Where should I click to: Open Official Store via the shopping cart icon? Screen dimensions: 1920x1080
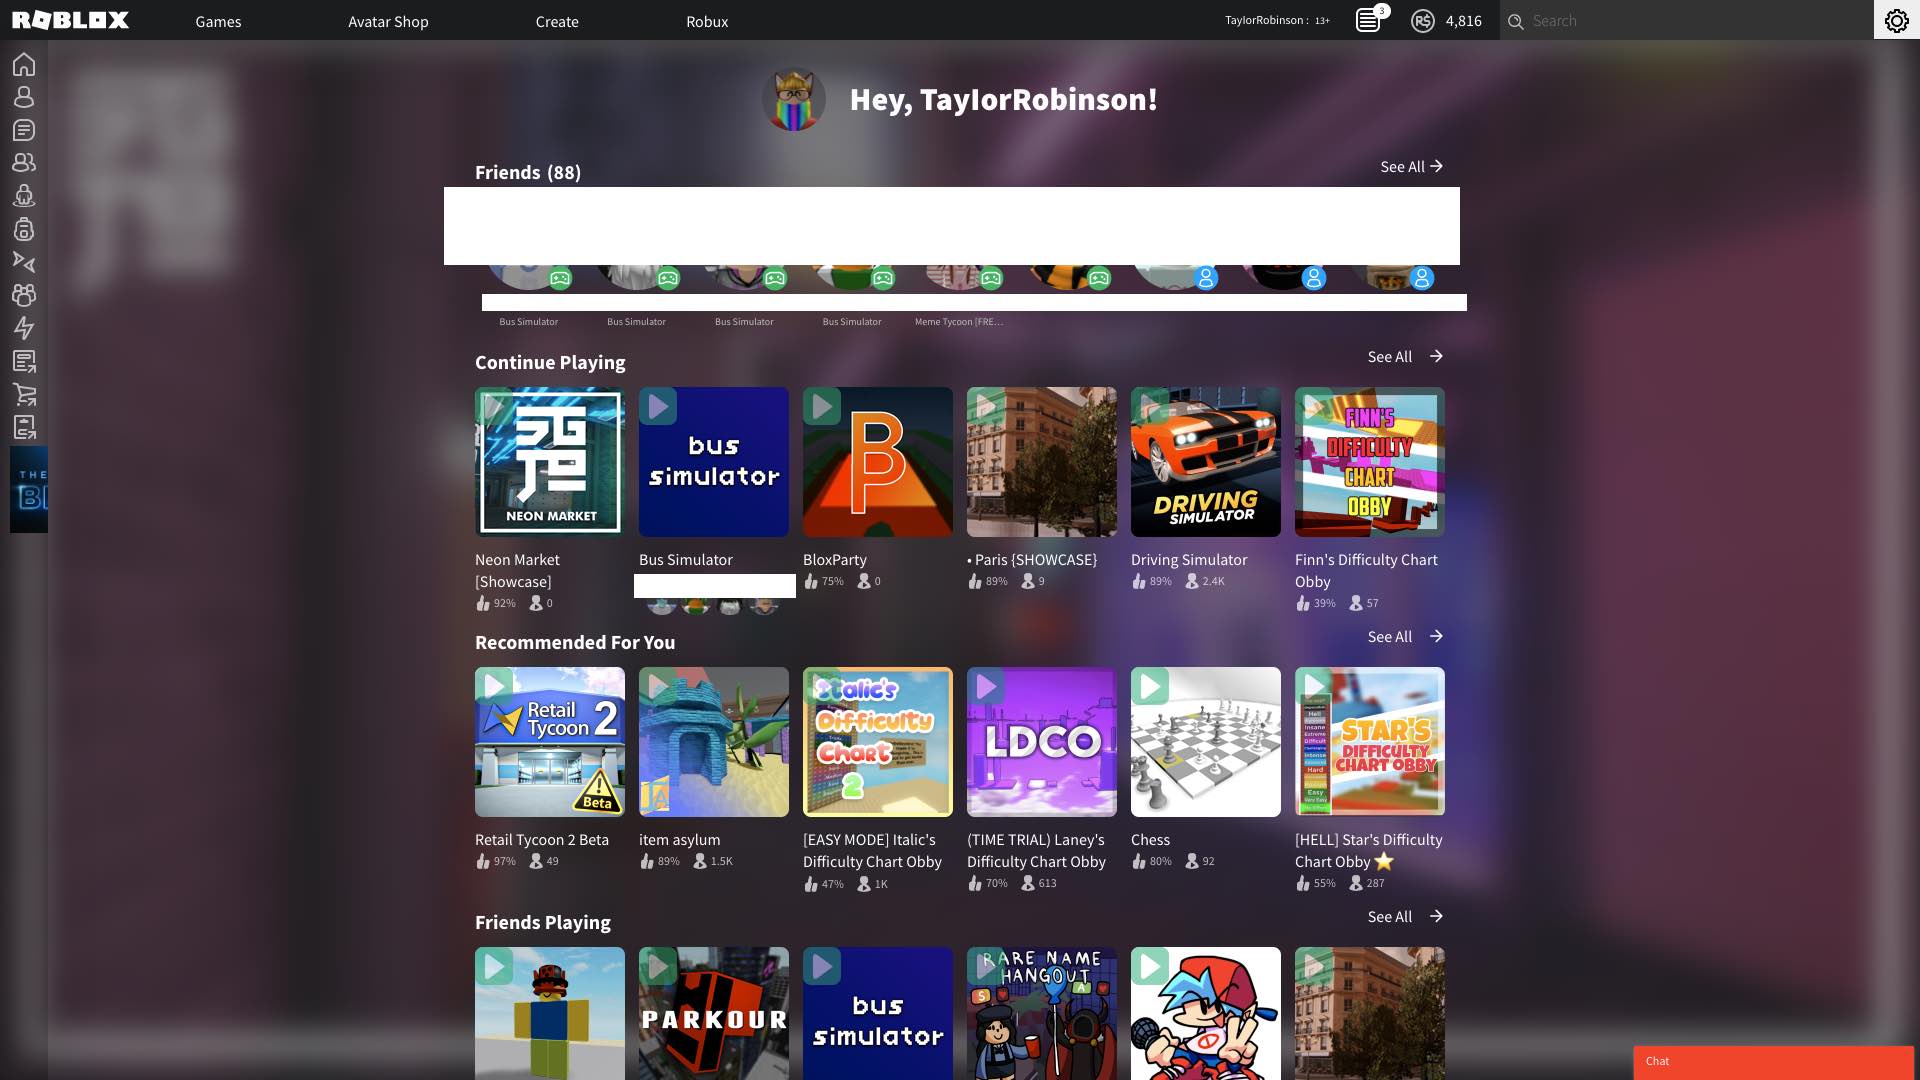24,394
